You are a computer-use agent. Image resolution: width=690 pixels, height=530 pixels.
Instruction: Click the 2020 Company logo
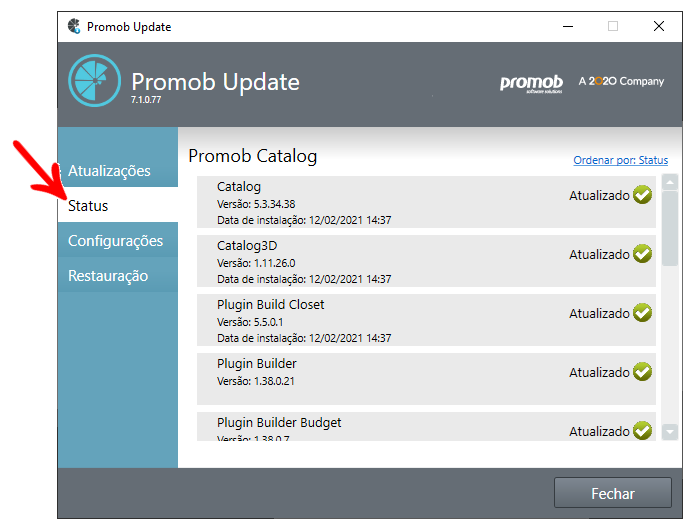pyautogui.click(x=621, y=81)
